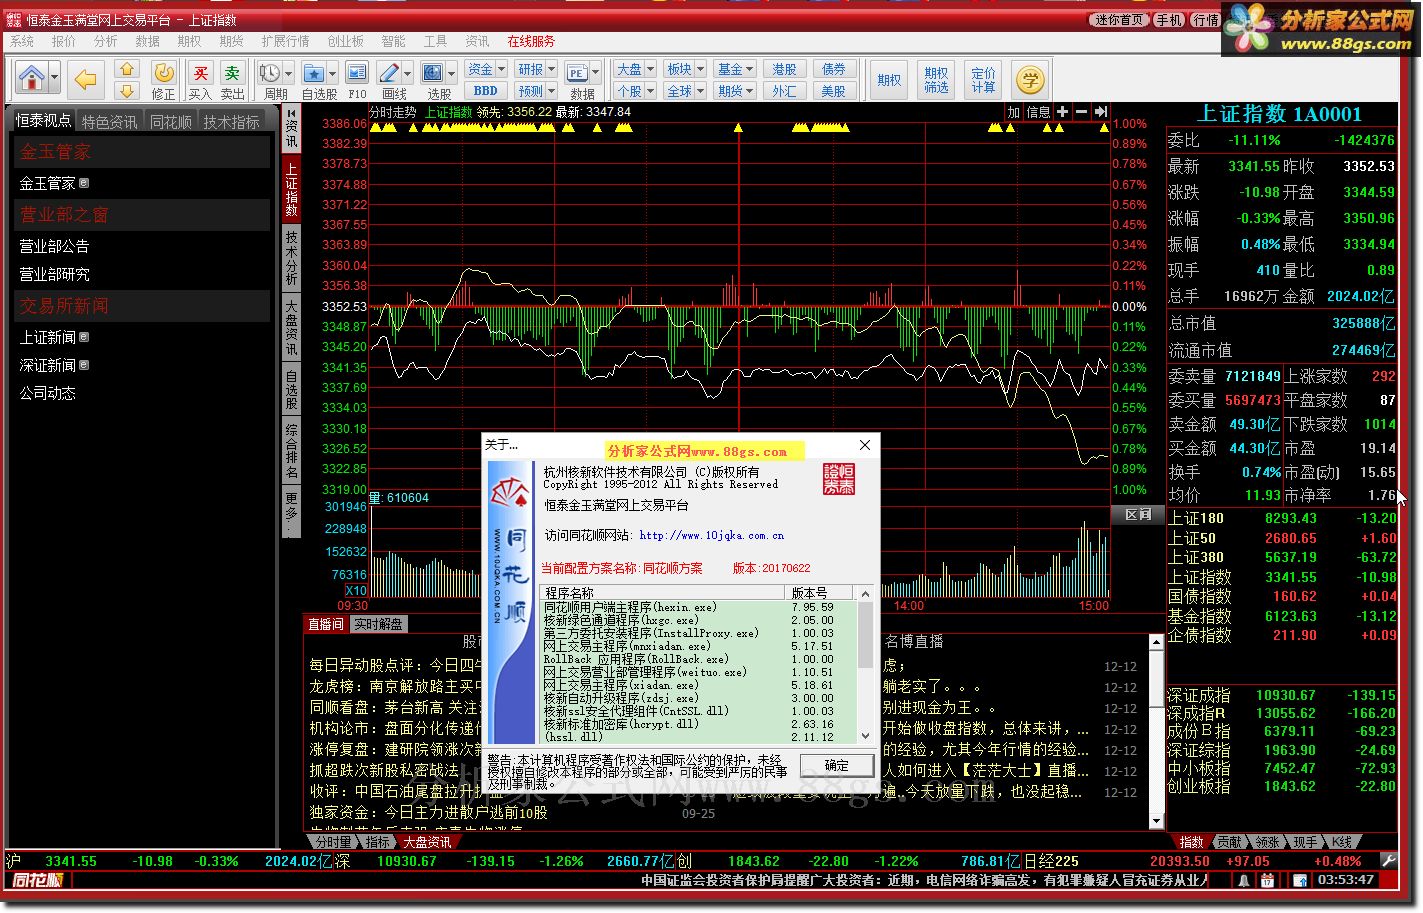1423x913 pixels.
Task: Click the 定价计算 button
Action: pos(983,79)
